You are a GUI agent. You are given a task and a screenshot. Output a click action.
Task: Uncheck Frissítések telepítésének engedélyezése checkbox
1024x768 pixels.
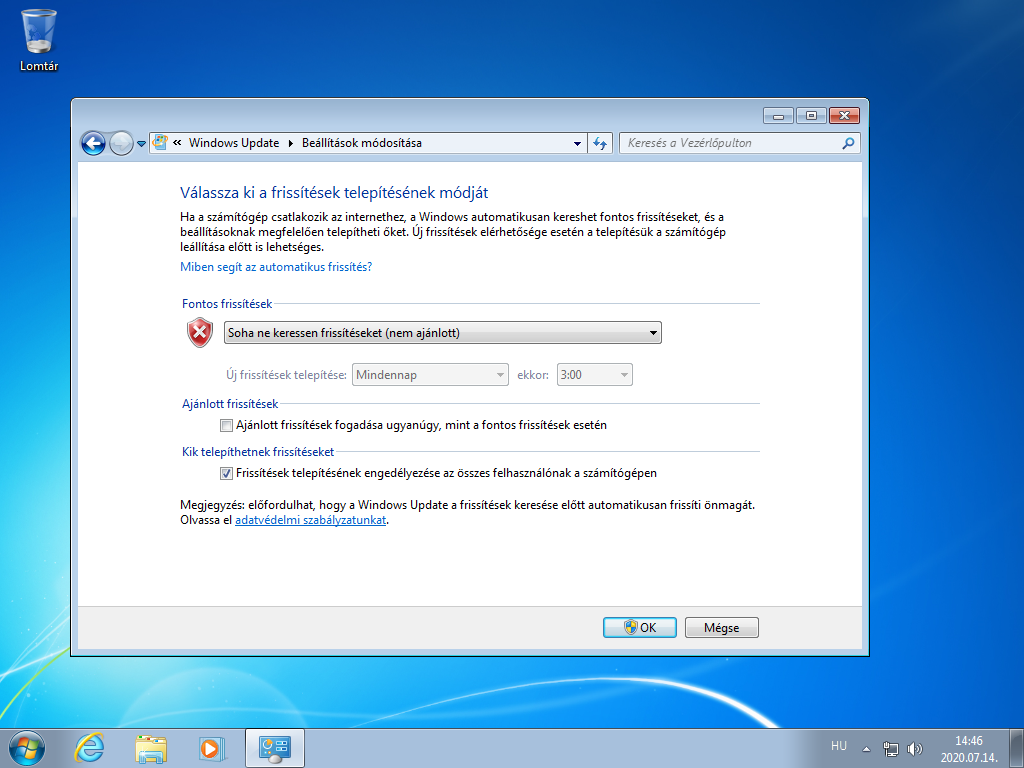[226, 473]
